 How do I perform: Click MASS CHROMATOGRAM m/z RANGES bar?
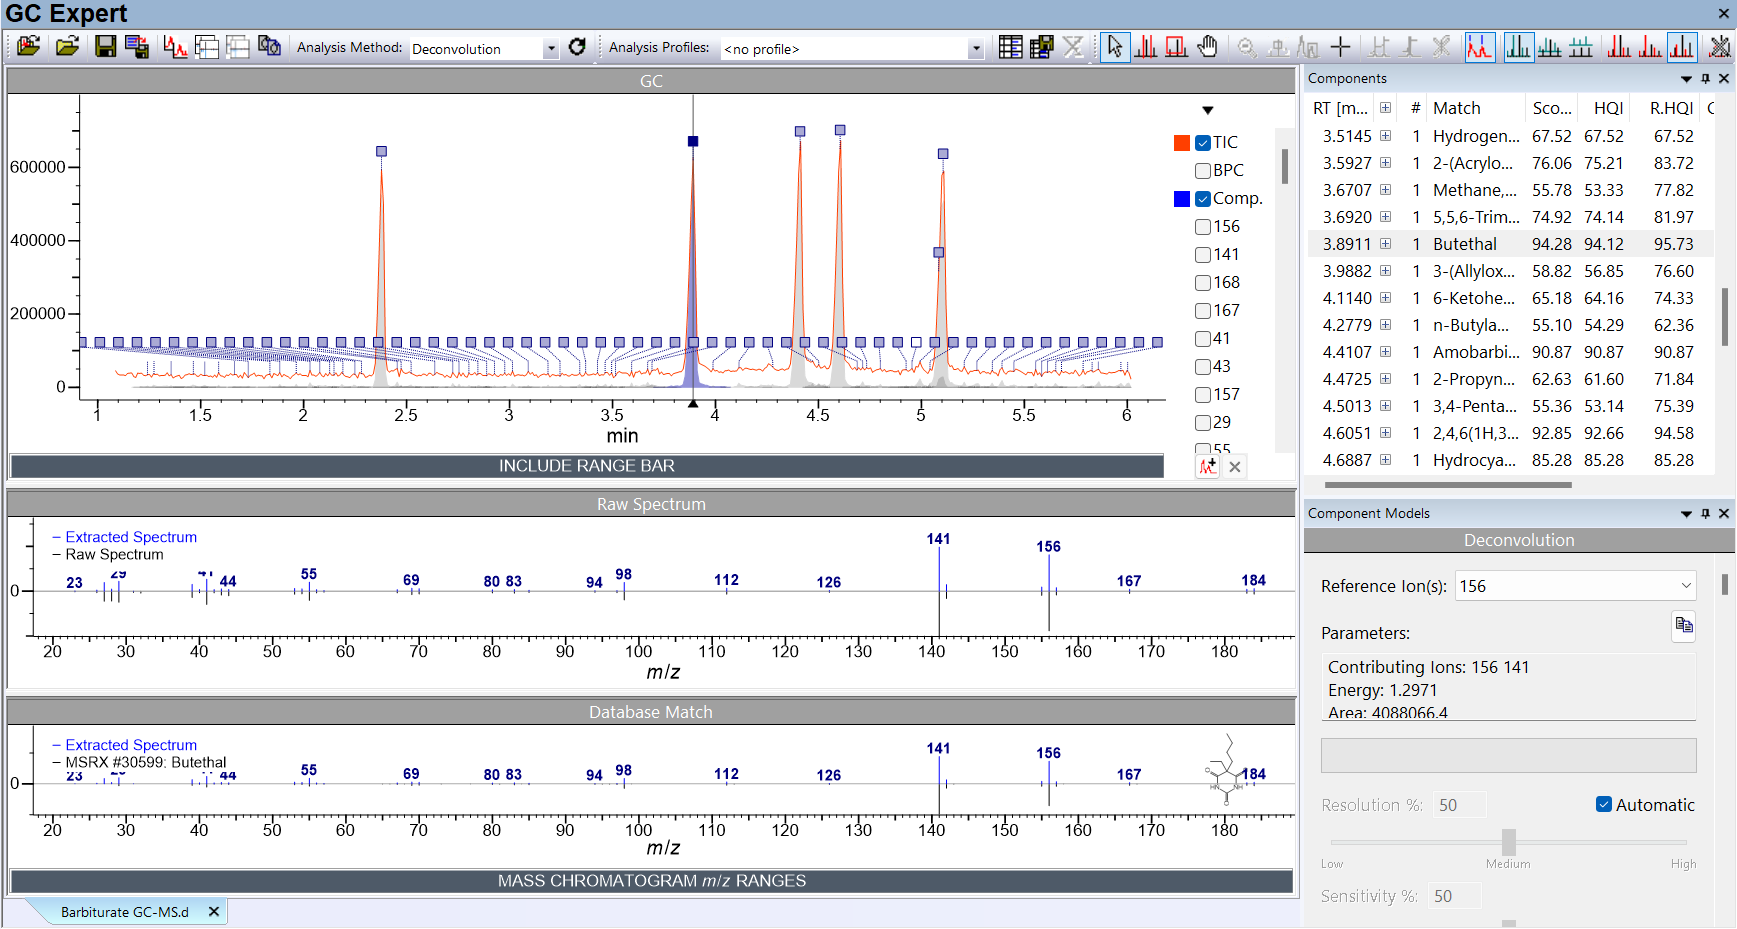tap(651, 881)
